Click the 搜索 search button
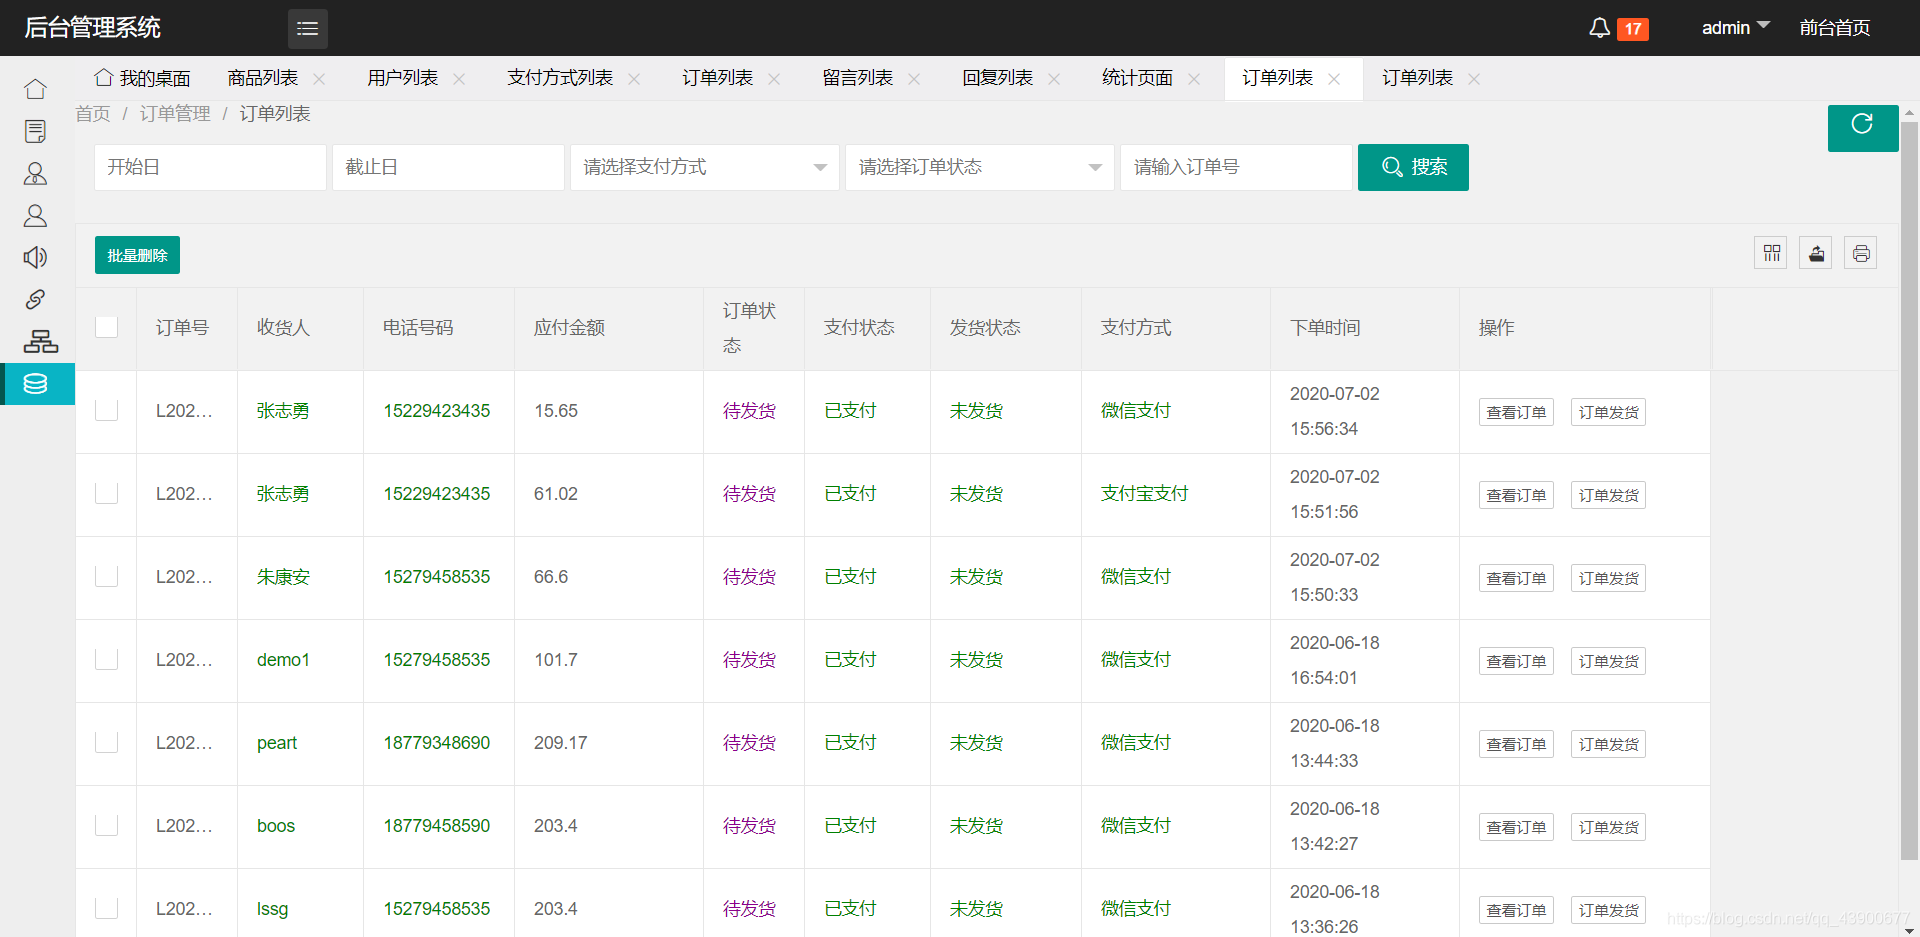 tap(1413, 167)
